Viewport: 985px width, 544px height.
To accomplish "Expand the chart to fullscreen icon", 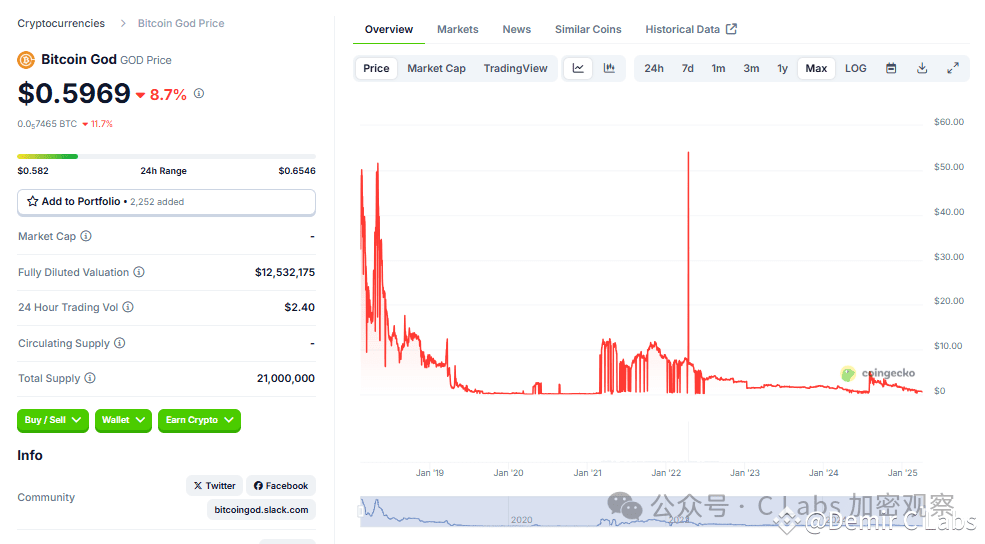I will coord(953,68).
